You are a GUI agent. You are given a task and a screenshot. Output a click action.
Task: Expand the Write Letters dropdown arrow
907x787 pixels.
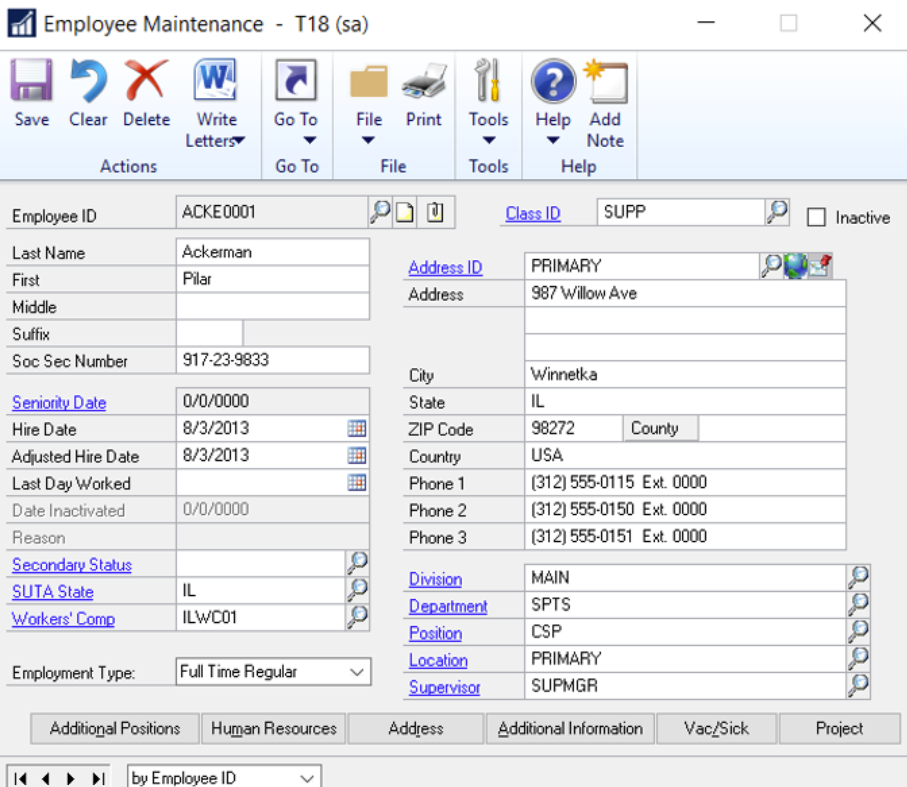[x=239, y=141]
